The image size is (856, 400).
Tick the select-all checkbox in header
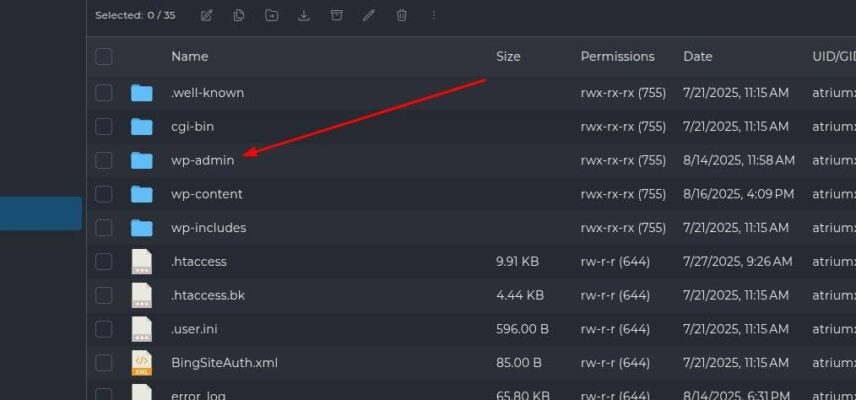104,56
